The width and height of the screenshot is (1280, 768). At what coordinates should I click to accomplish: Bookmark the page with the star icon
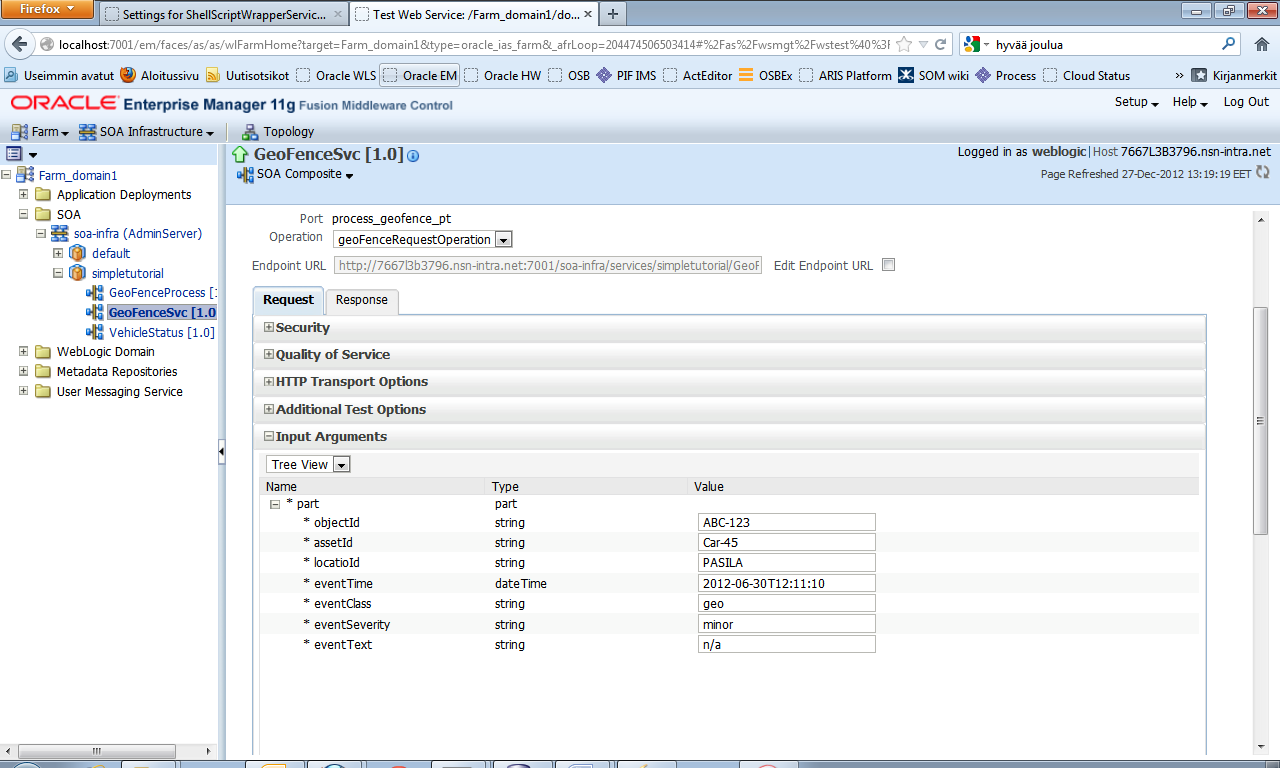click(904, 45)
